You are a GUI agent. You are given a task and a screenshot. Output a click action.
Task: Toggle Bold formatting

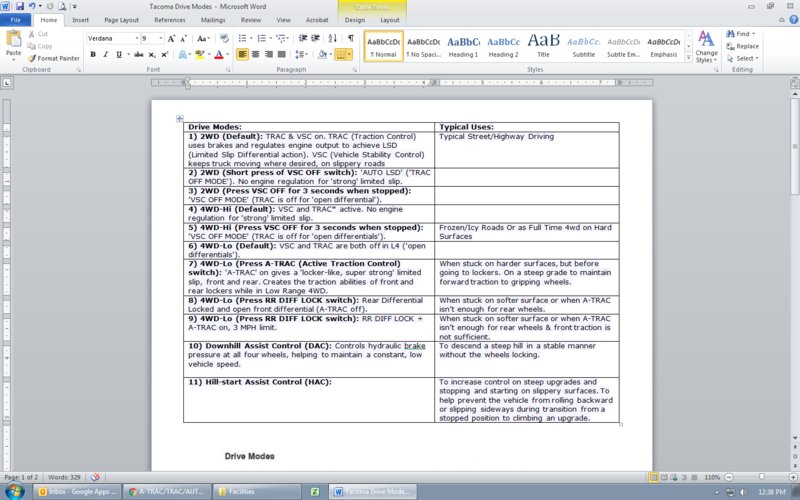pos(93,54)
